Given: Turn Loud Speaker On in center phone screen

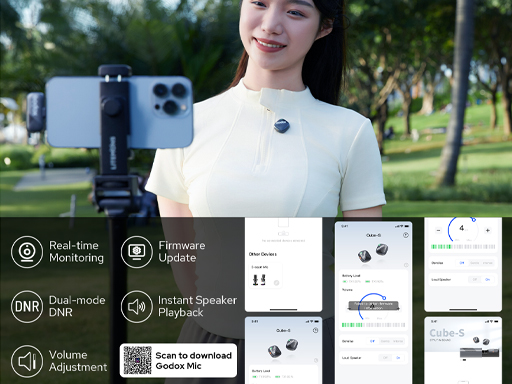Looking at the screenshot, I should pos(398,358).
